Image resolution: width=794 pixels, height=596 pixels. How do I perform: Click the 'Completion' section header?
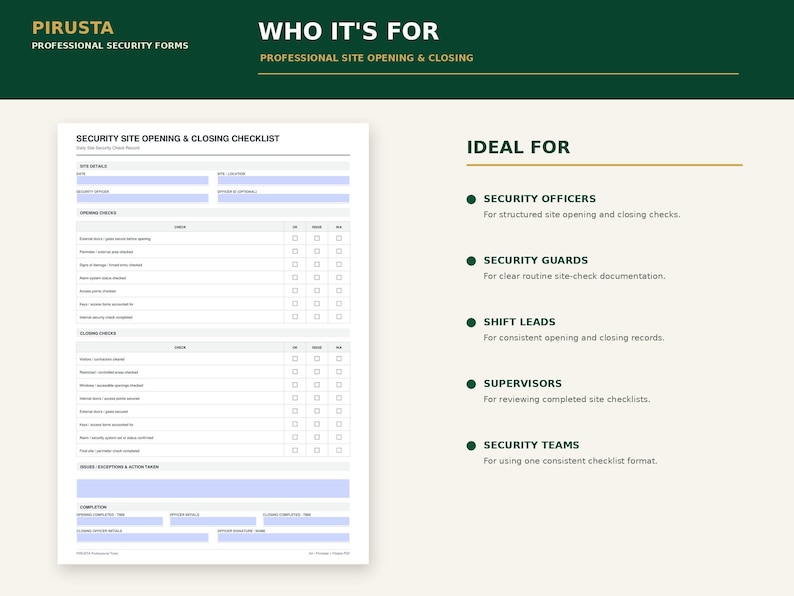click(x=213, y=507)
